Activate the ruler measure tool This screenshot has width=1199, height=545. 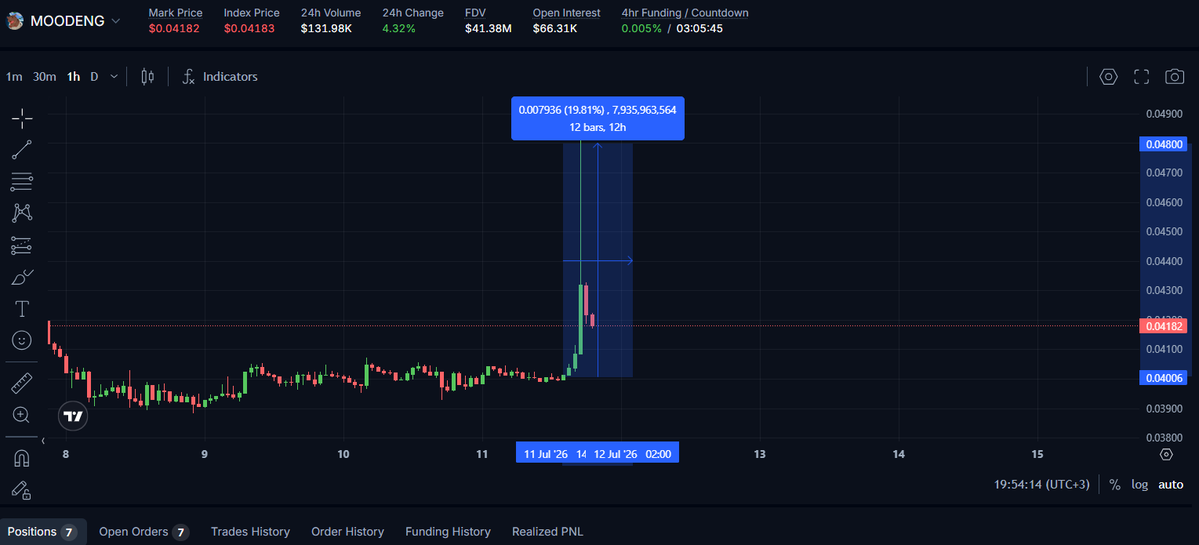22,383
